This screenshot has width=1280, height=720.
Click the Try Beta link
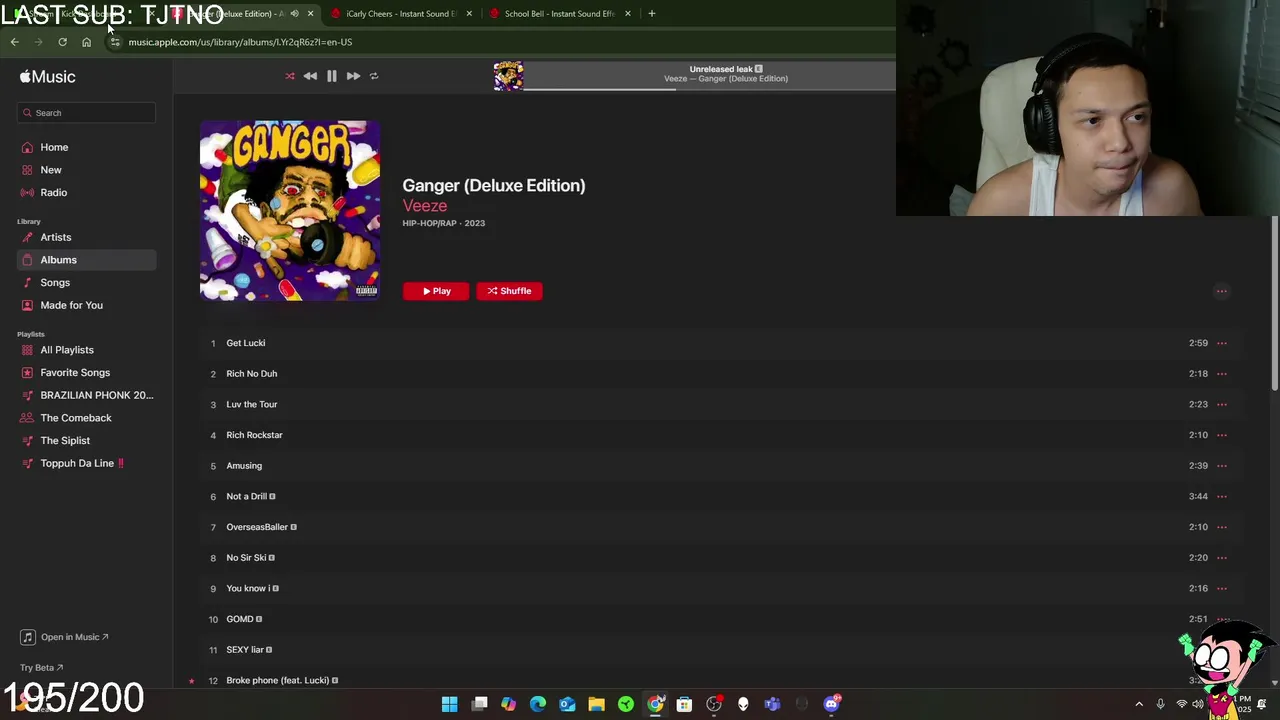point(41,668)
